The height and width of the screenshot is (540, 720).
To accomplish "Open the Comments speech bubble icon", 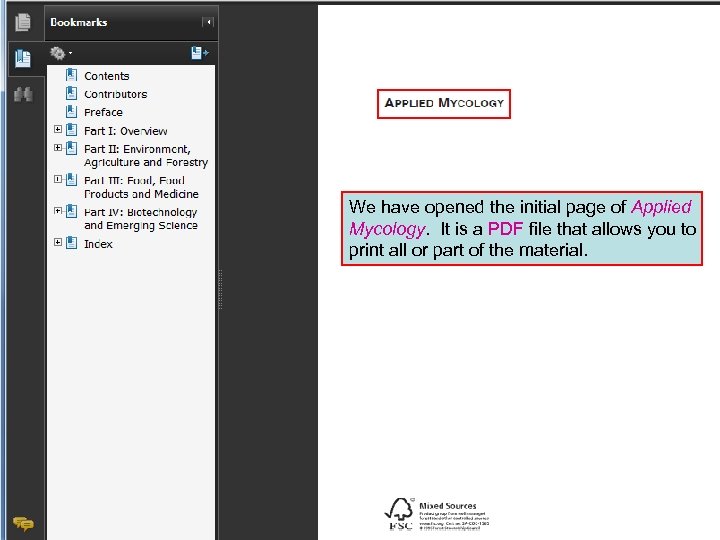I will (x=23, y=523).
